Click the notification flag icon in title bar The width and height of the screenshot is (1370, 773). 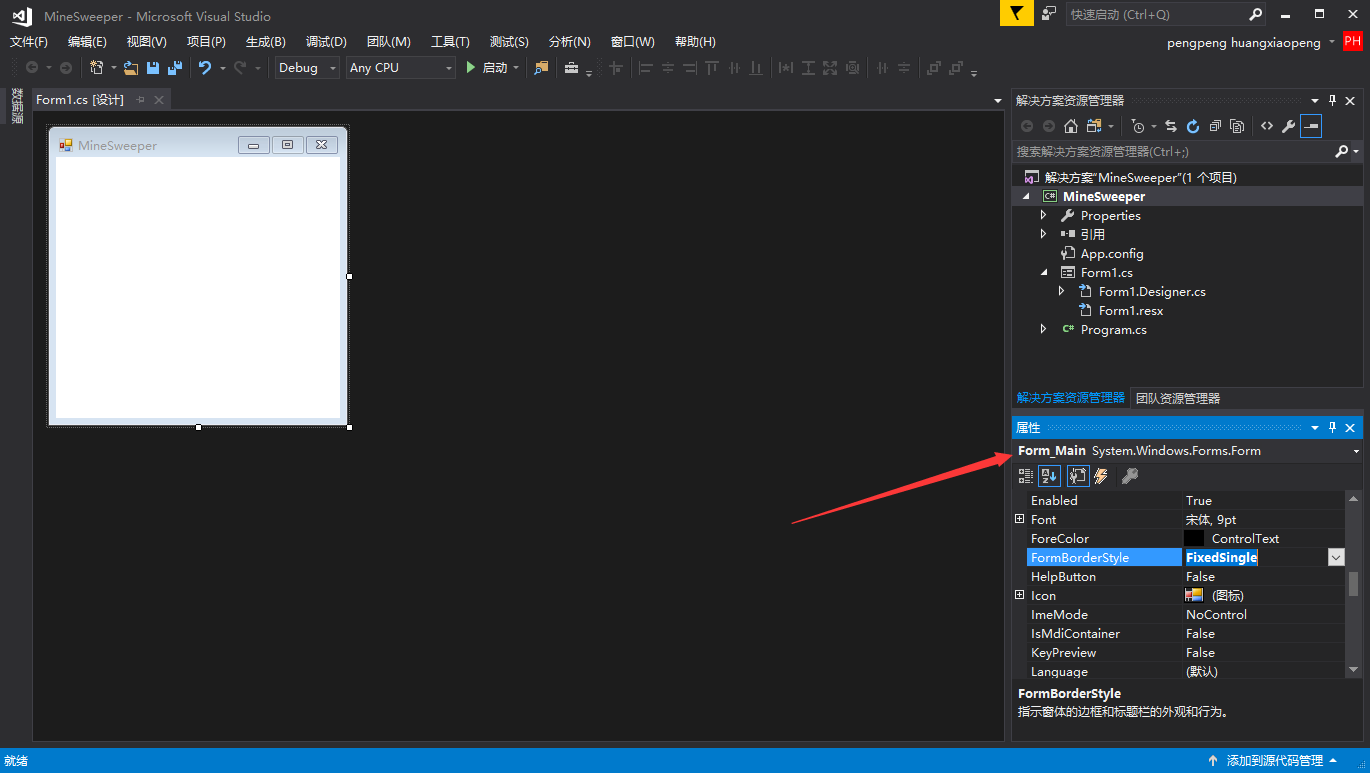coord(1016,14)
